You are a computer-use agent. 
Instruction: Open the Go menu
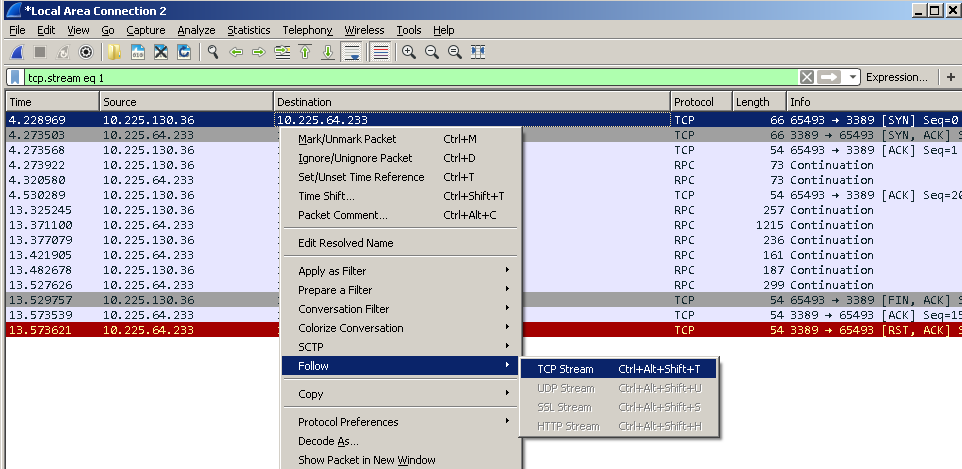[108, 30]
